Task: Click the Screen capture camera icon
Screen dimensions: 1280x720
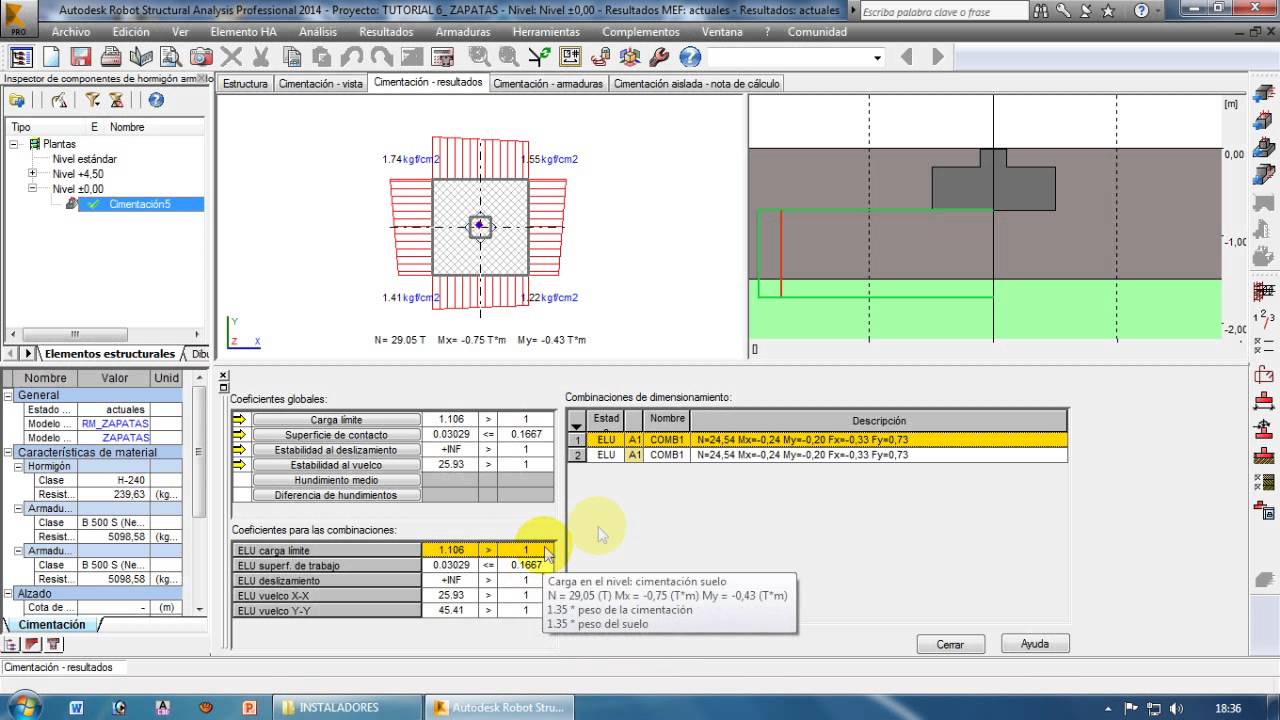Action: [201, 57]
